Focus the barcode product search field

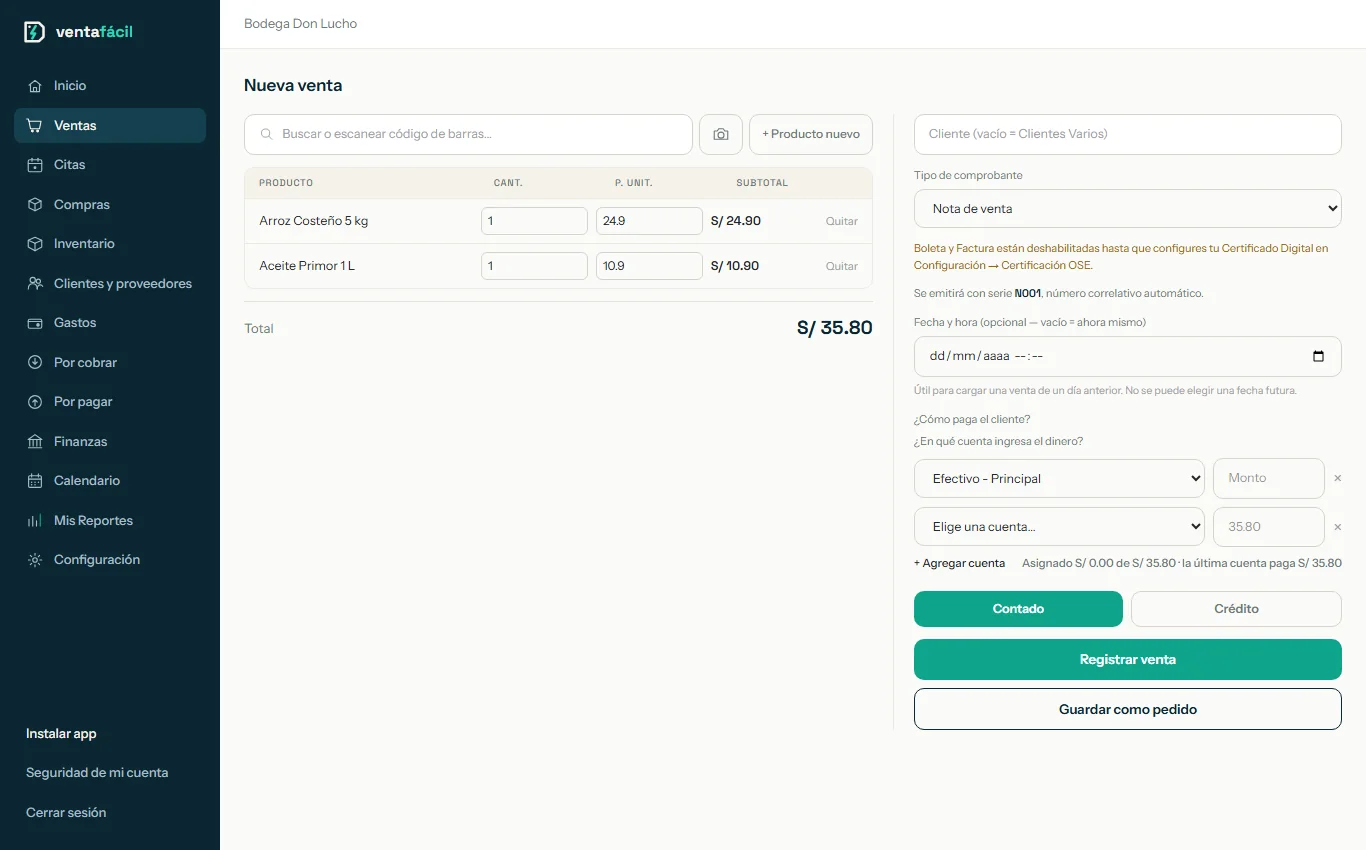click(468, 134)
